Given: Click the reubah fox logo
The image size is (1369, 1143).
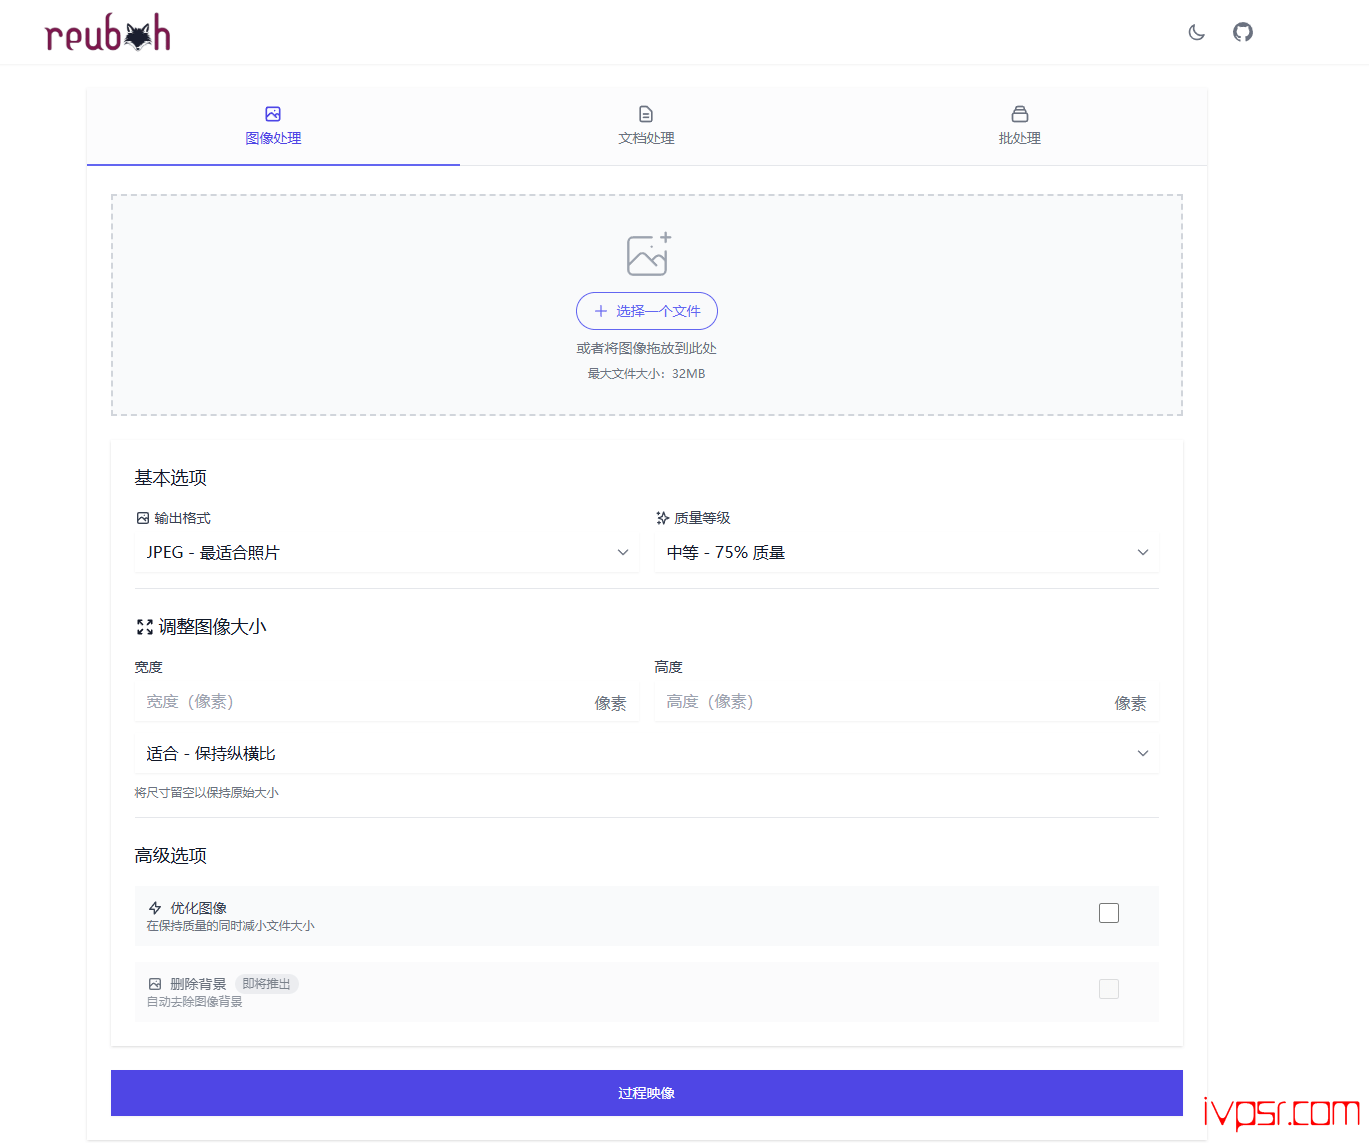Looking at the screenshot, I should coord(108,33).
